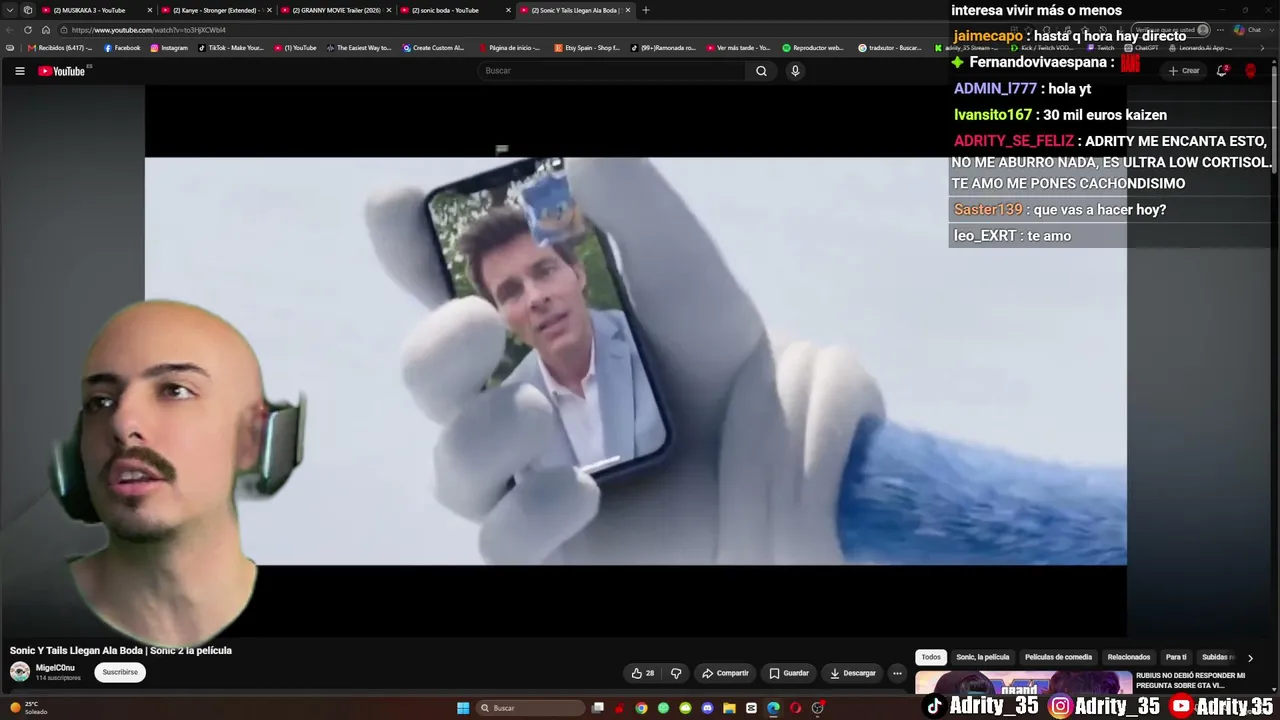Open the 'Ver más tarde - Yo...' bookmark
The image size is (1280, 720).
(x=738, y=48)
